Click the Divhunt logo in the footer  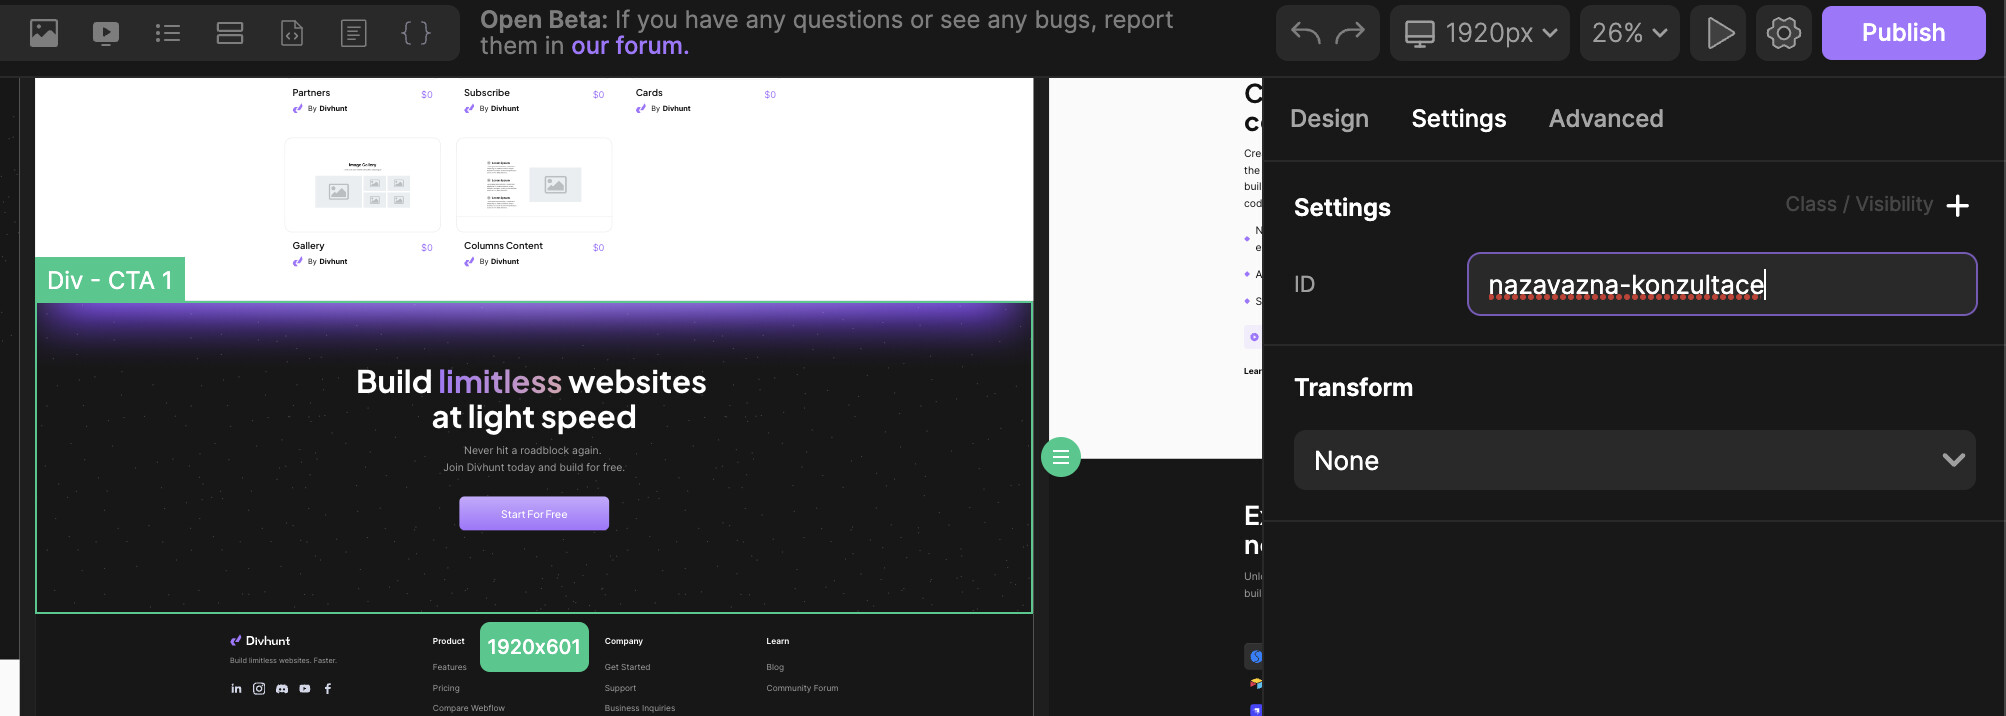click(x=260, y=641)
